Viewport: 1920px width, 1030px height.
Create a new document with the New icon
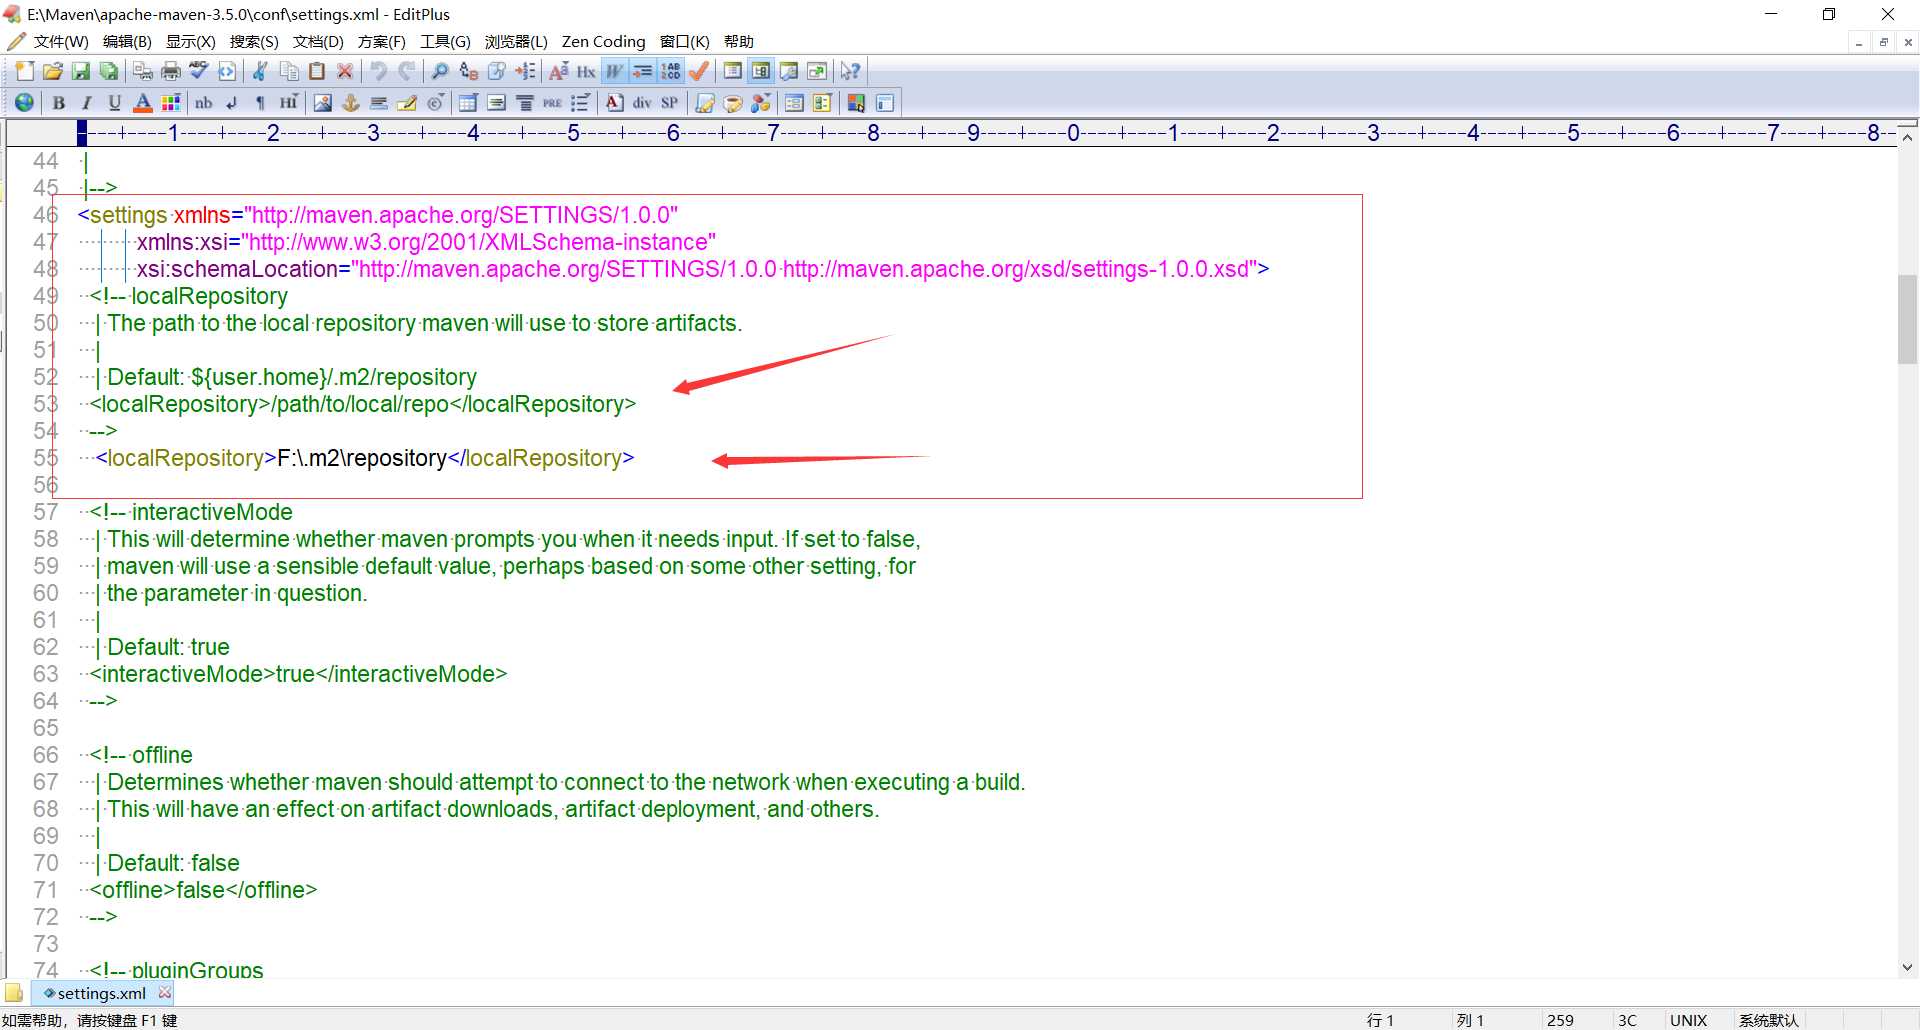pos(25,71)
